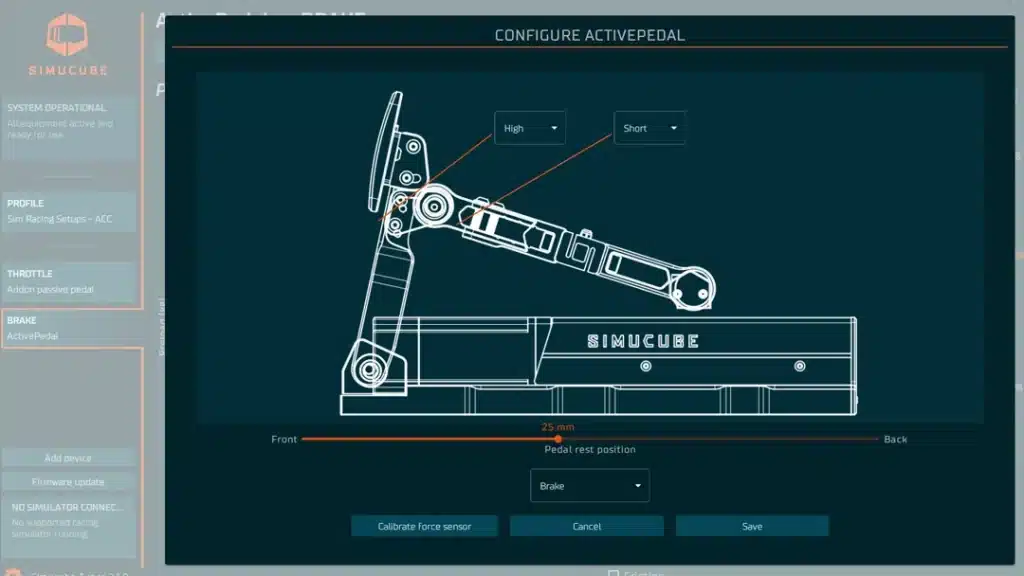Click the Front end of the rest slider
Viewport: 1024px width, 576px height.
point(285,439)
